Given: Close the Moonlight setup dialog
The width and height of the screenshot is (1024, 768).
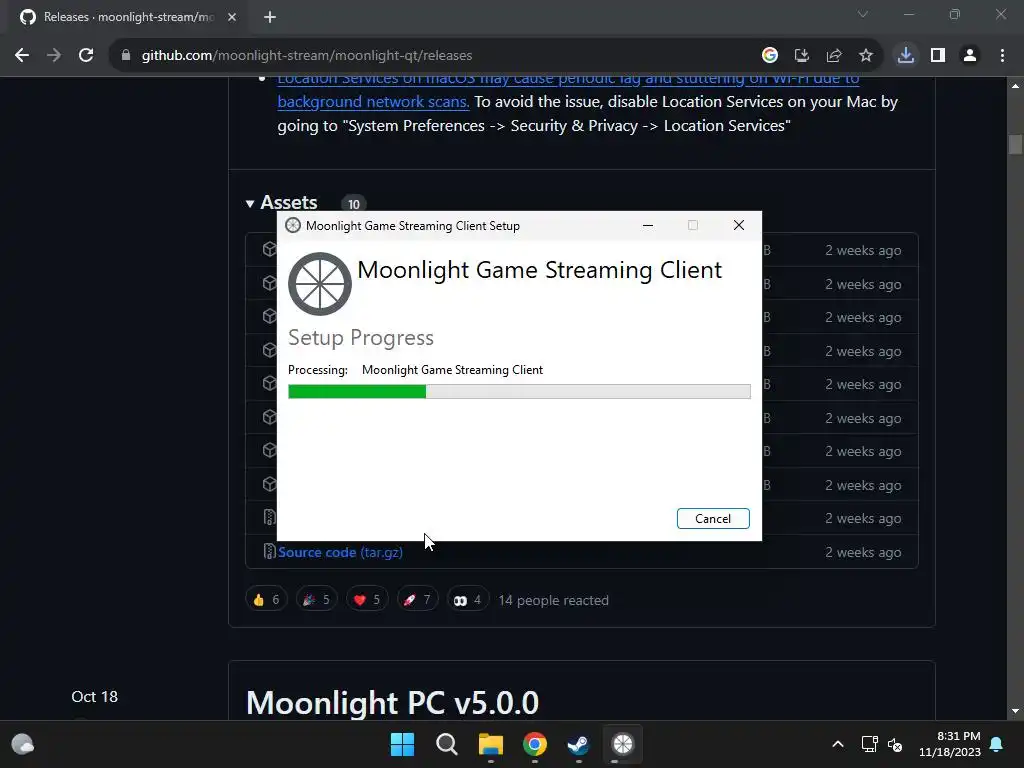Looking at the screenshot, I should pos(739,225).
